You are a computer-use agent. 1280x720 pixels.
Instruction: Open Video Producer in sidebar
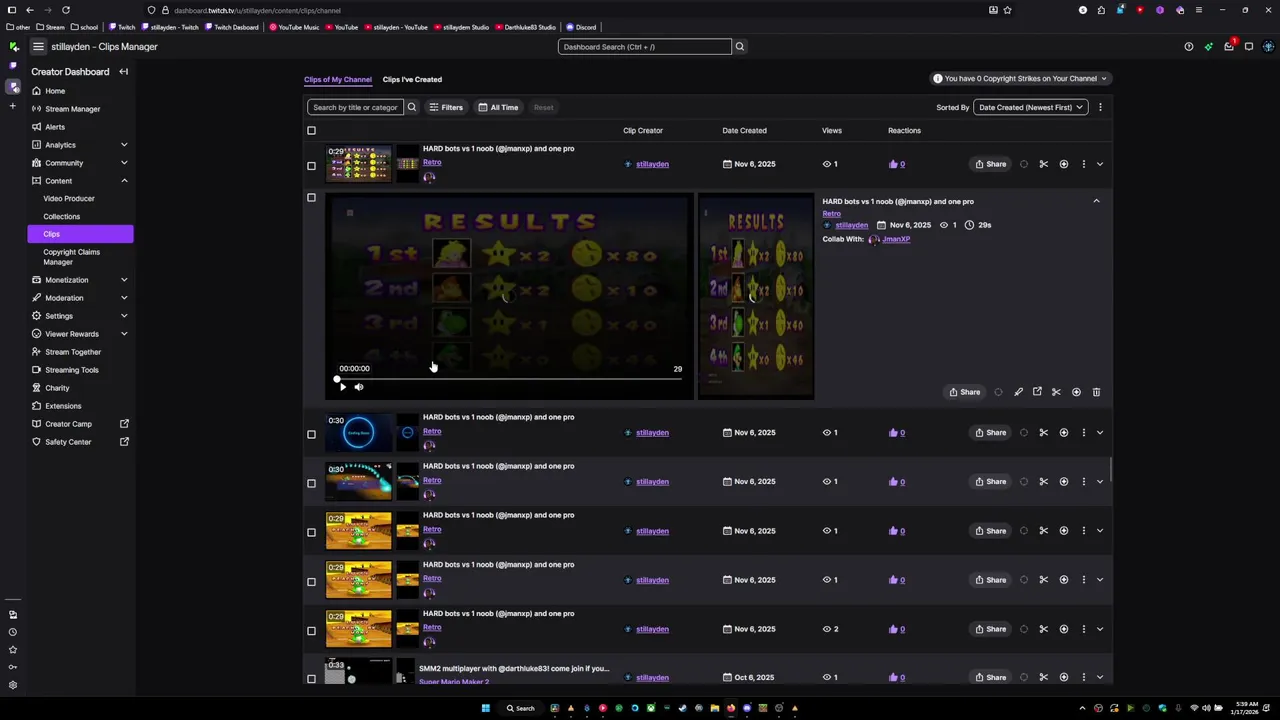coord(69,198)
